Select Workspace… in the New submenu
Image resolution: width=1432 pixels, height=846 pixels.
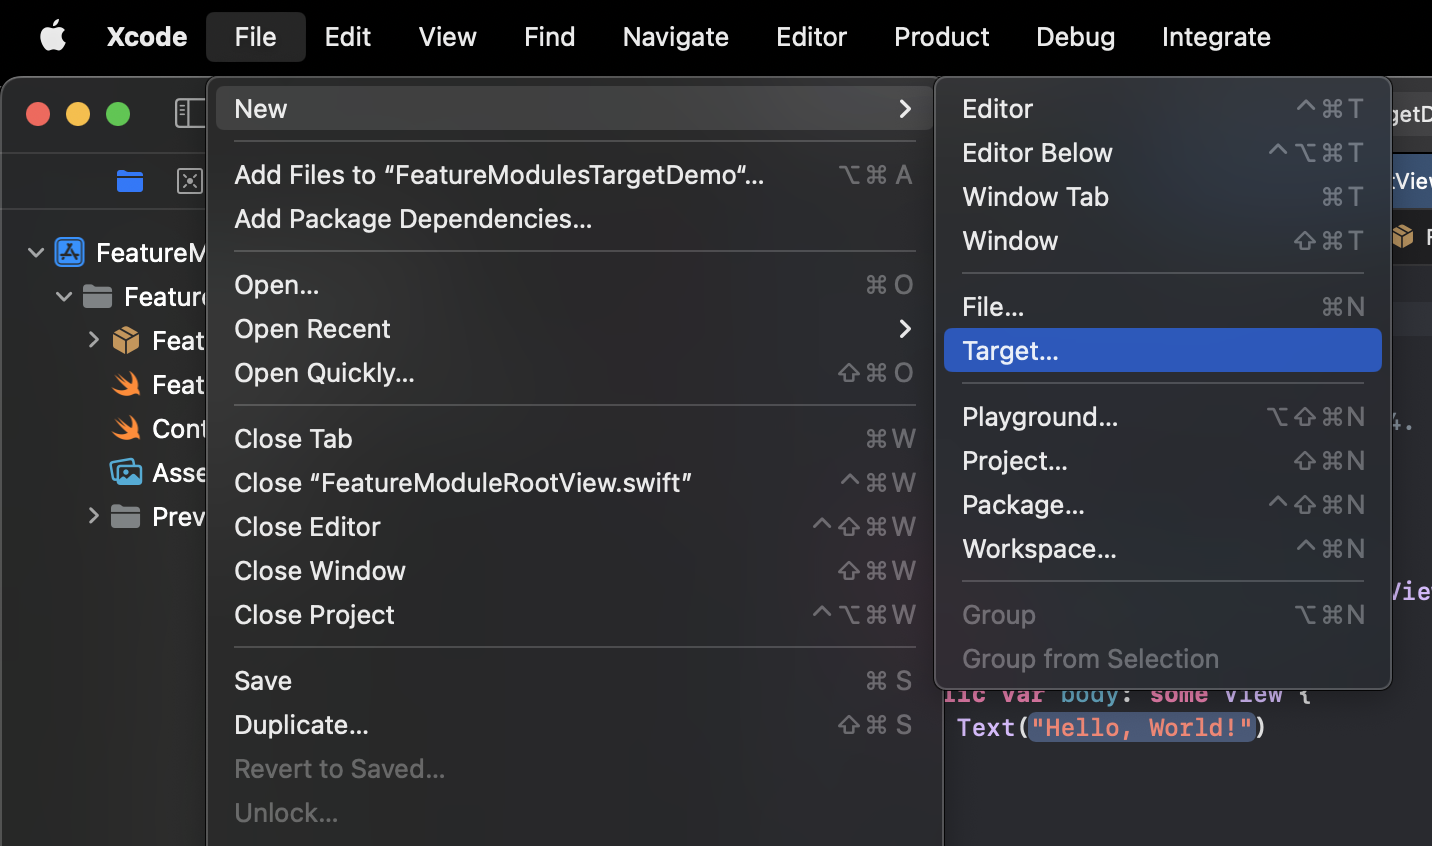tap(1039, 549)
